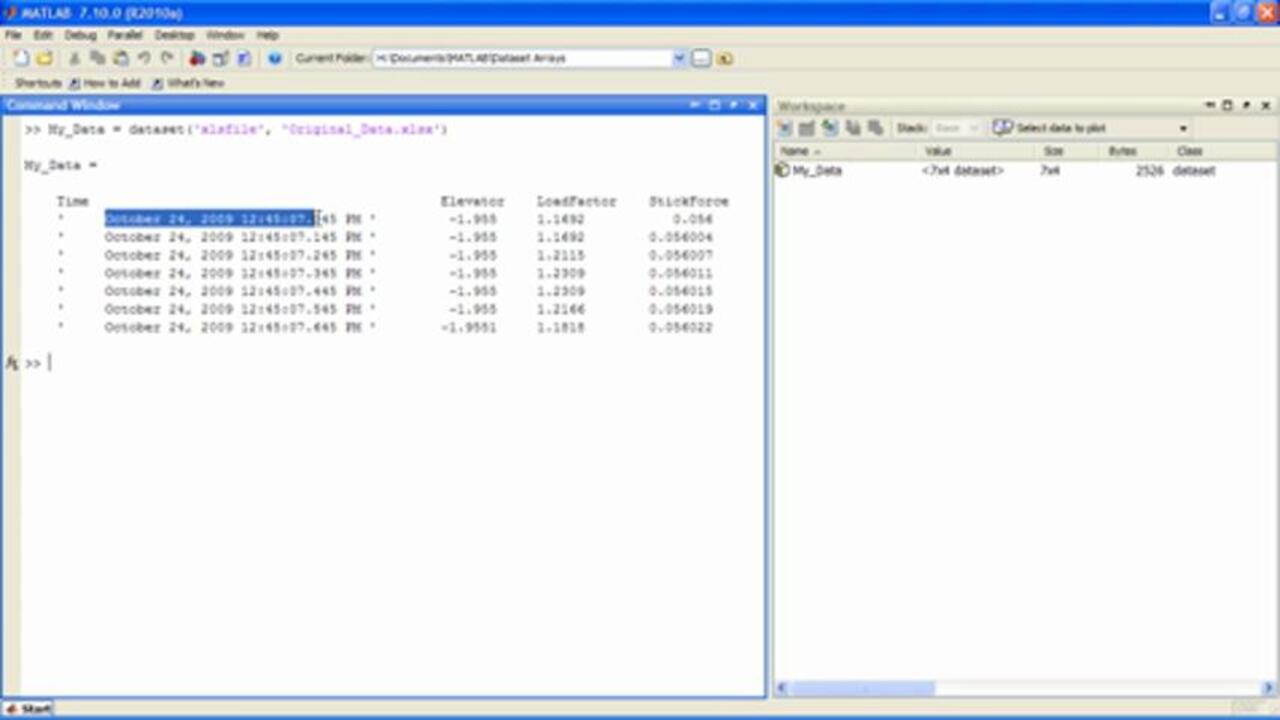1280x720 pixels.
Task: Open the Desktop menu
Action: tap(174, 35)
